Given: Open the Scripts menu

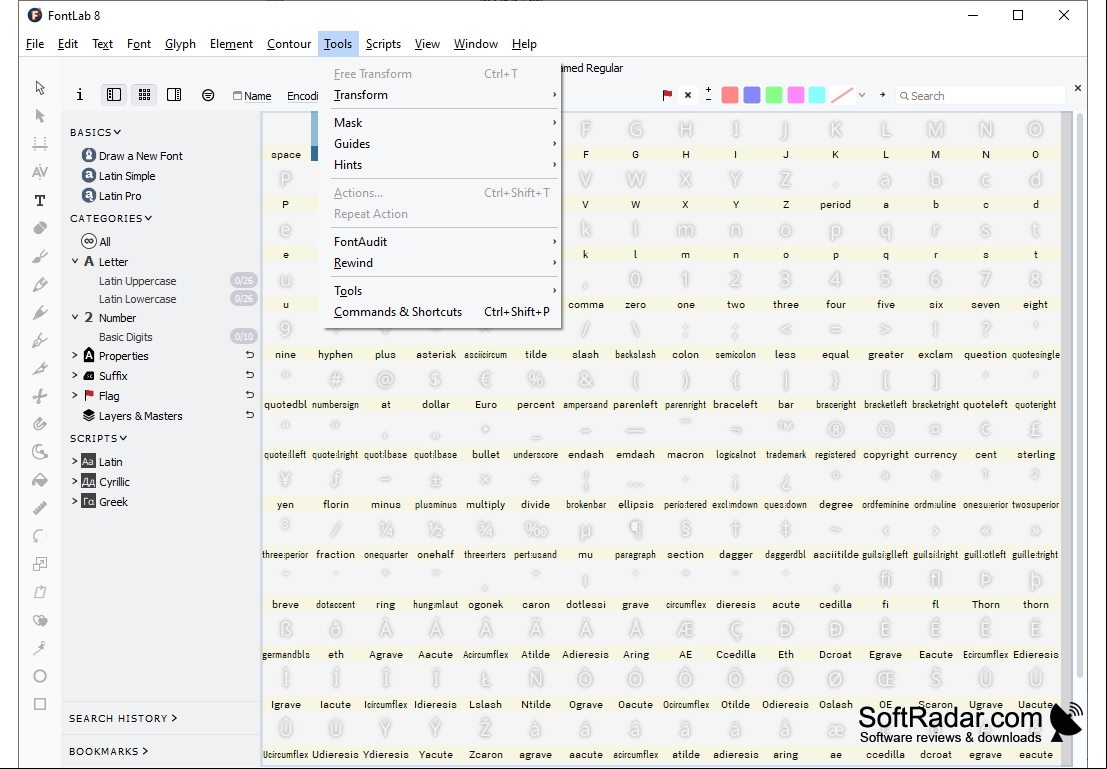Looking at the screenshot, I should (383, 44).
